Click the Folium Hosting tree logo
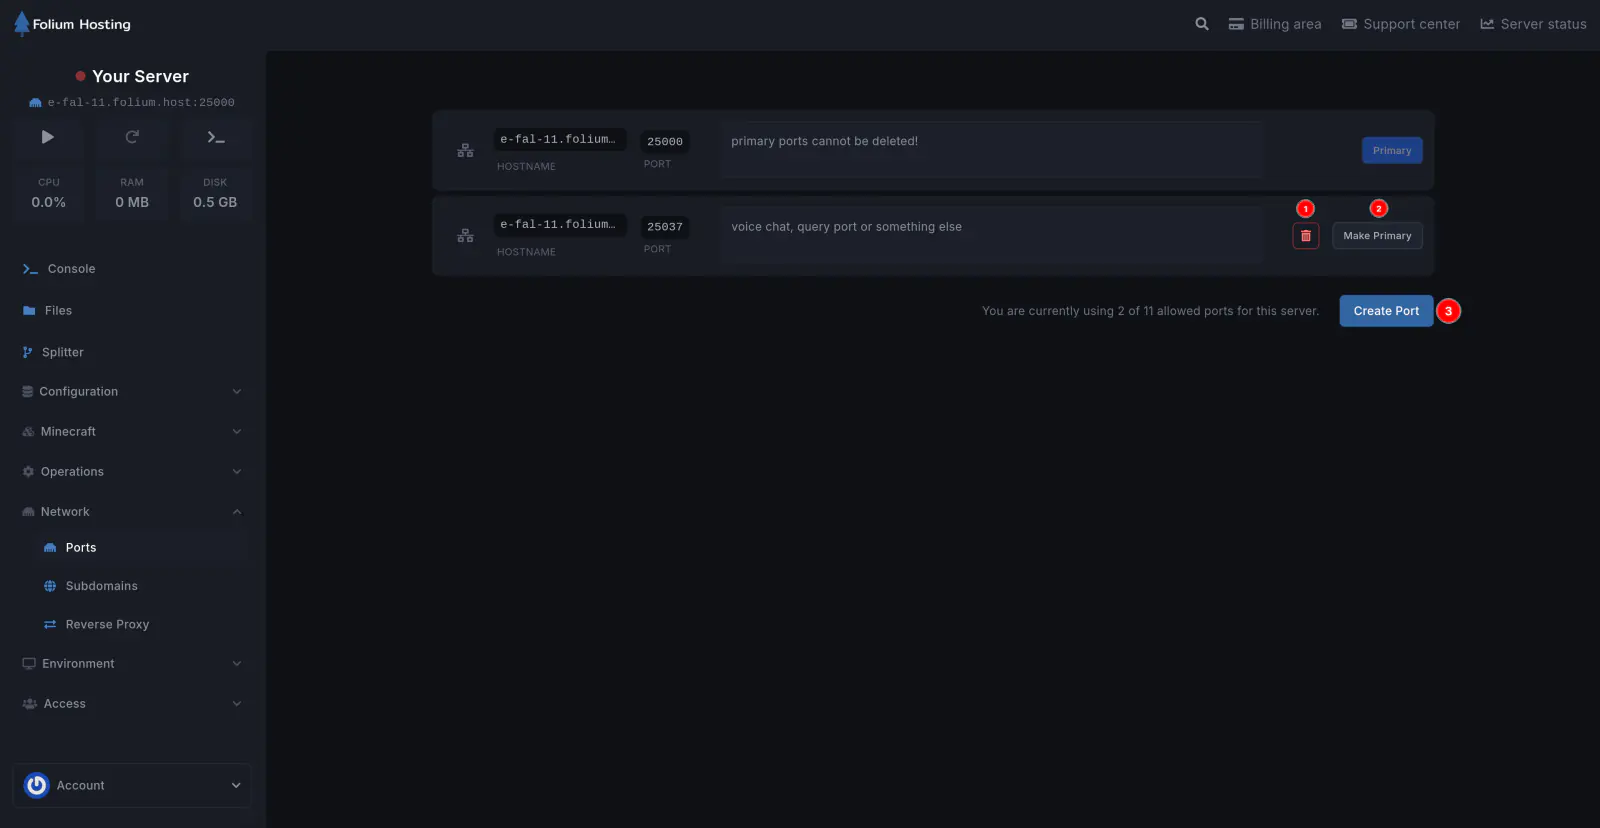The image size is (1600, 828). tap(22, 24)
